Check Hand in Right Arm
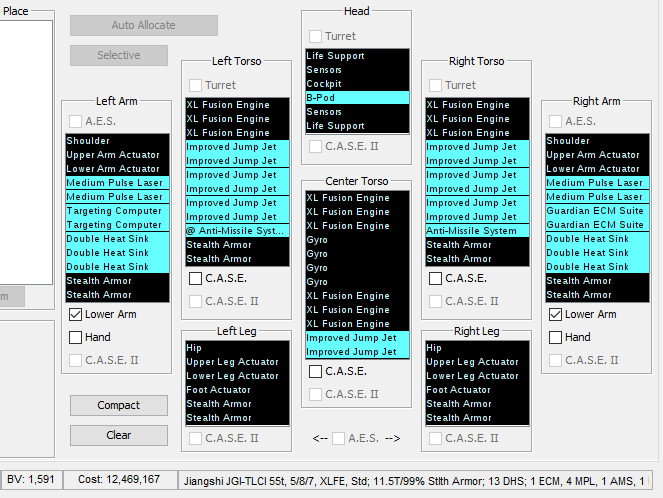 [x=555, y=337]
